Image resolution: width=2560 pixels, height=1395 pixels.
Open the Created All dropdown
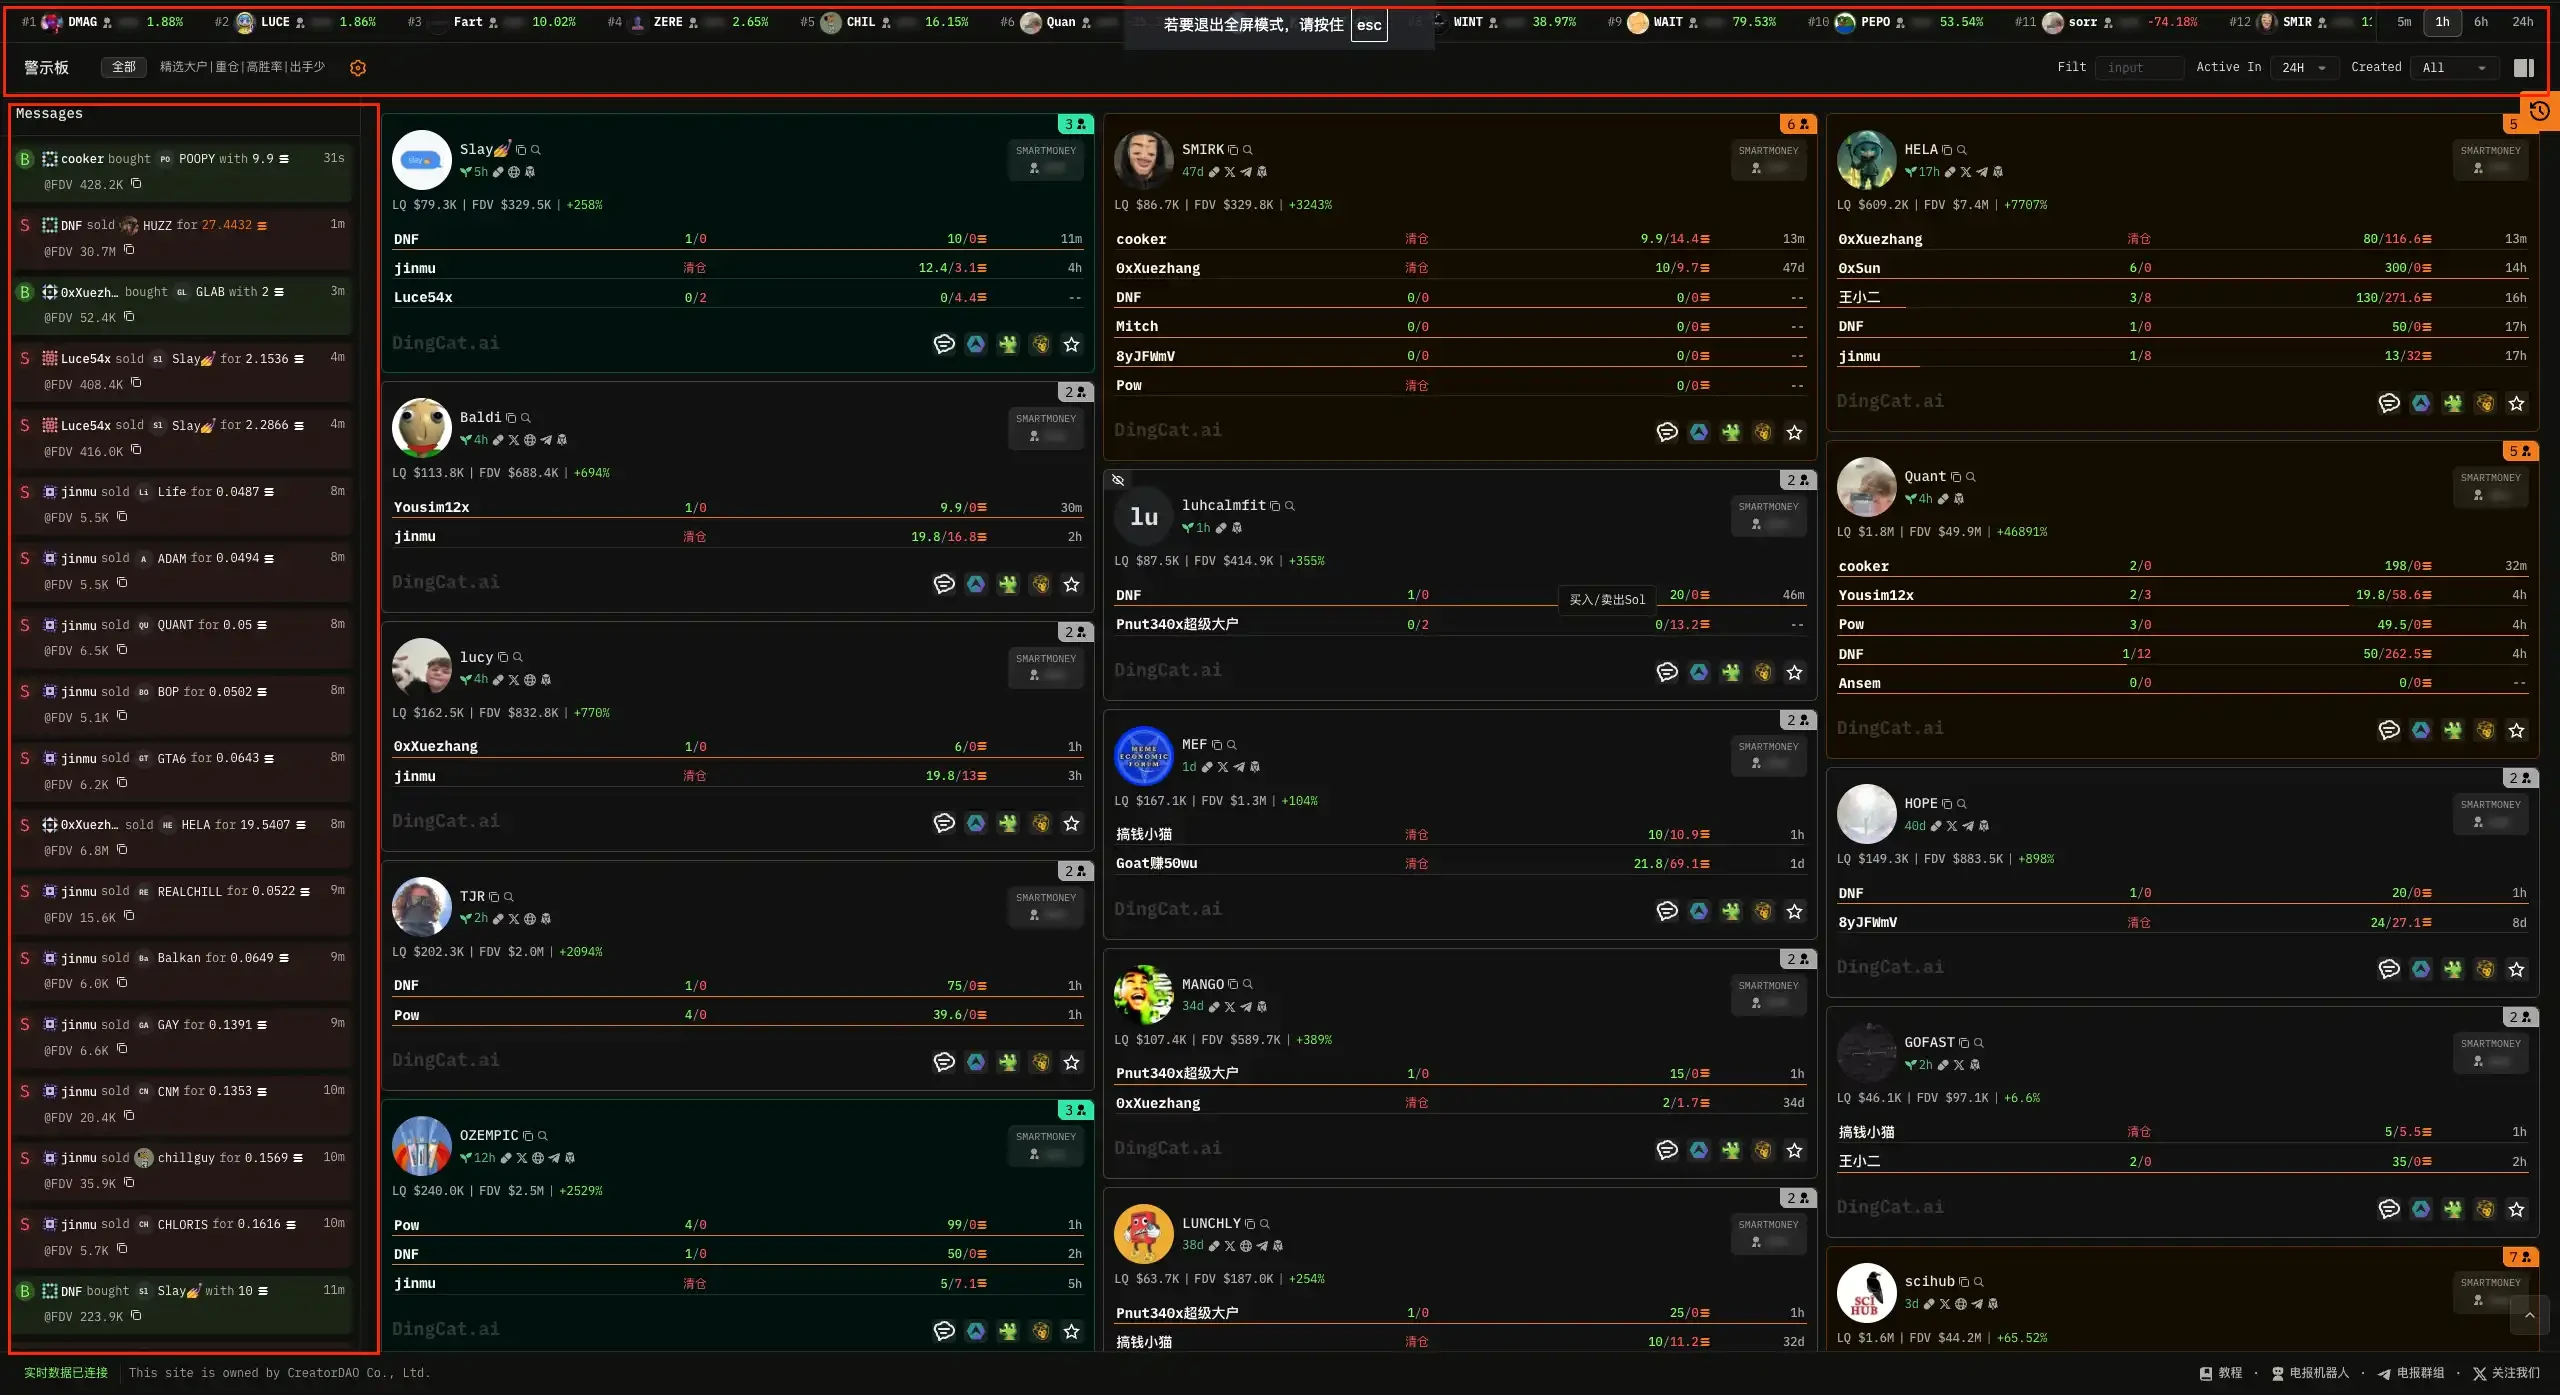point(2453,68)
